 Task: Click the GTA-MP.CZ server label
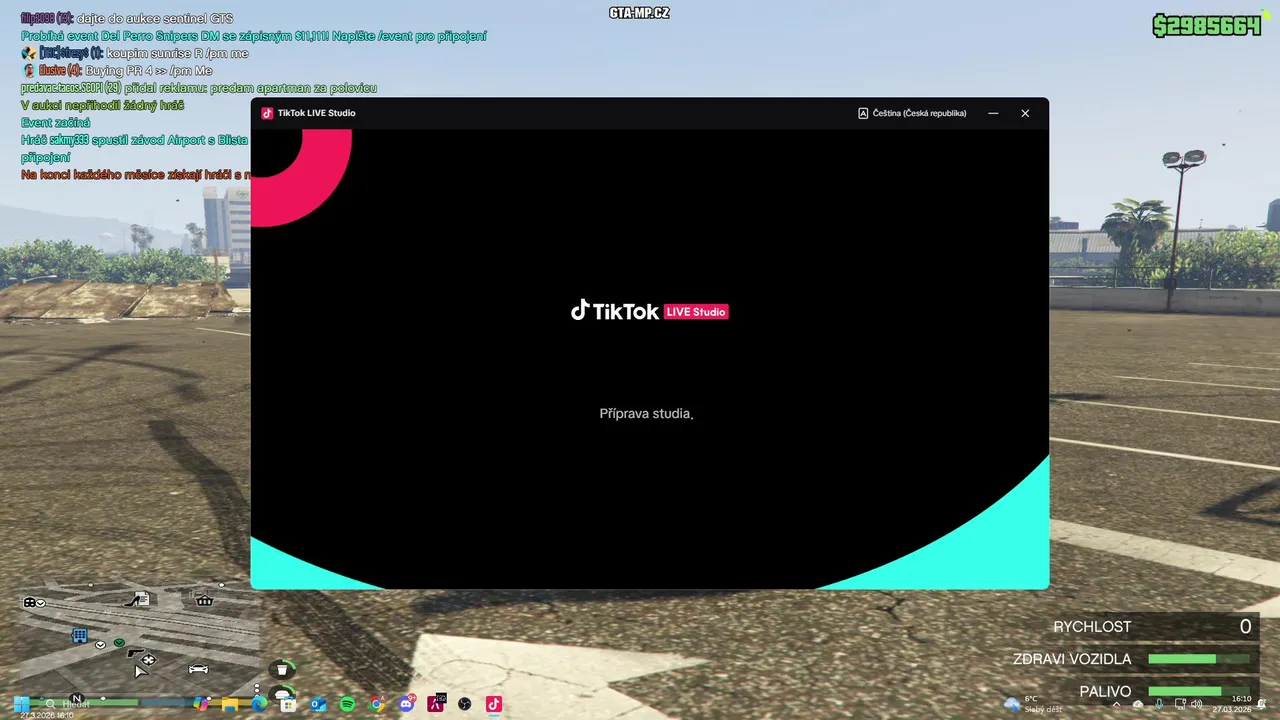pyautogui.click(x=639, y=13)
